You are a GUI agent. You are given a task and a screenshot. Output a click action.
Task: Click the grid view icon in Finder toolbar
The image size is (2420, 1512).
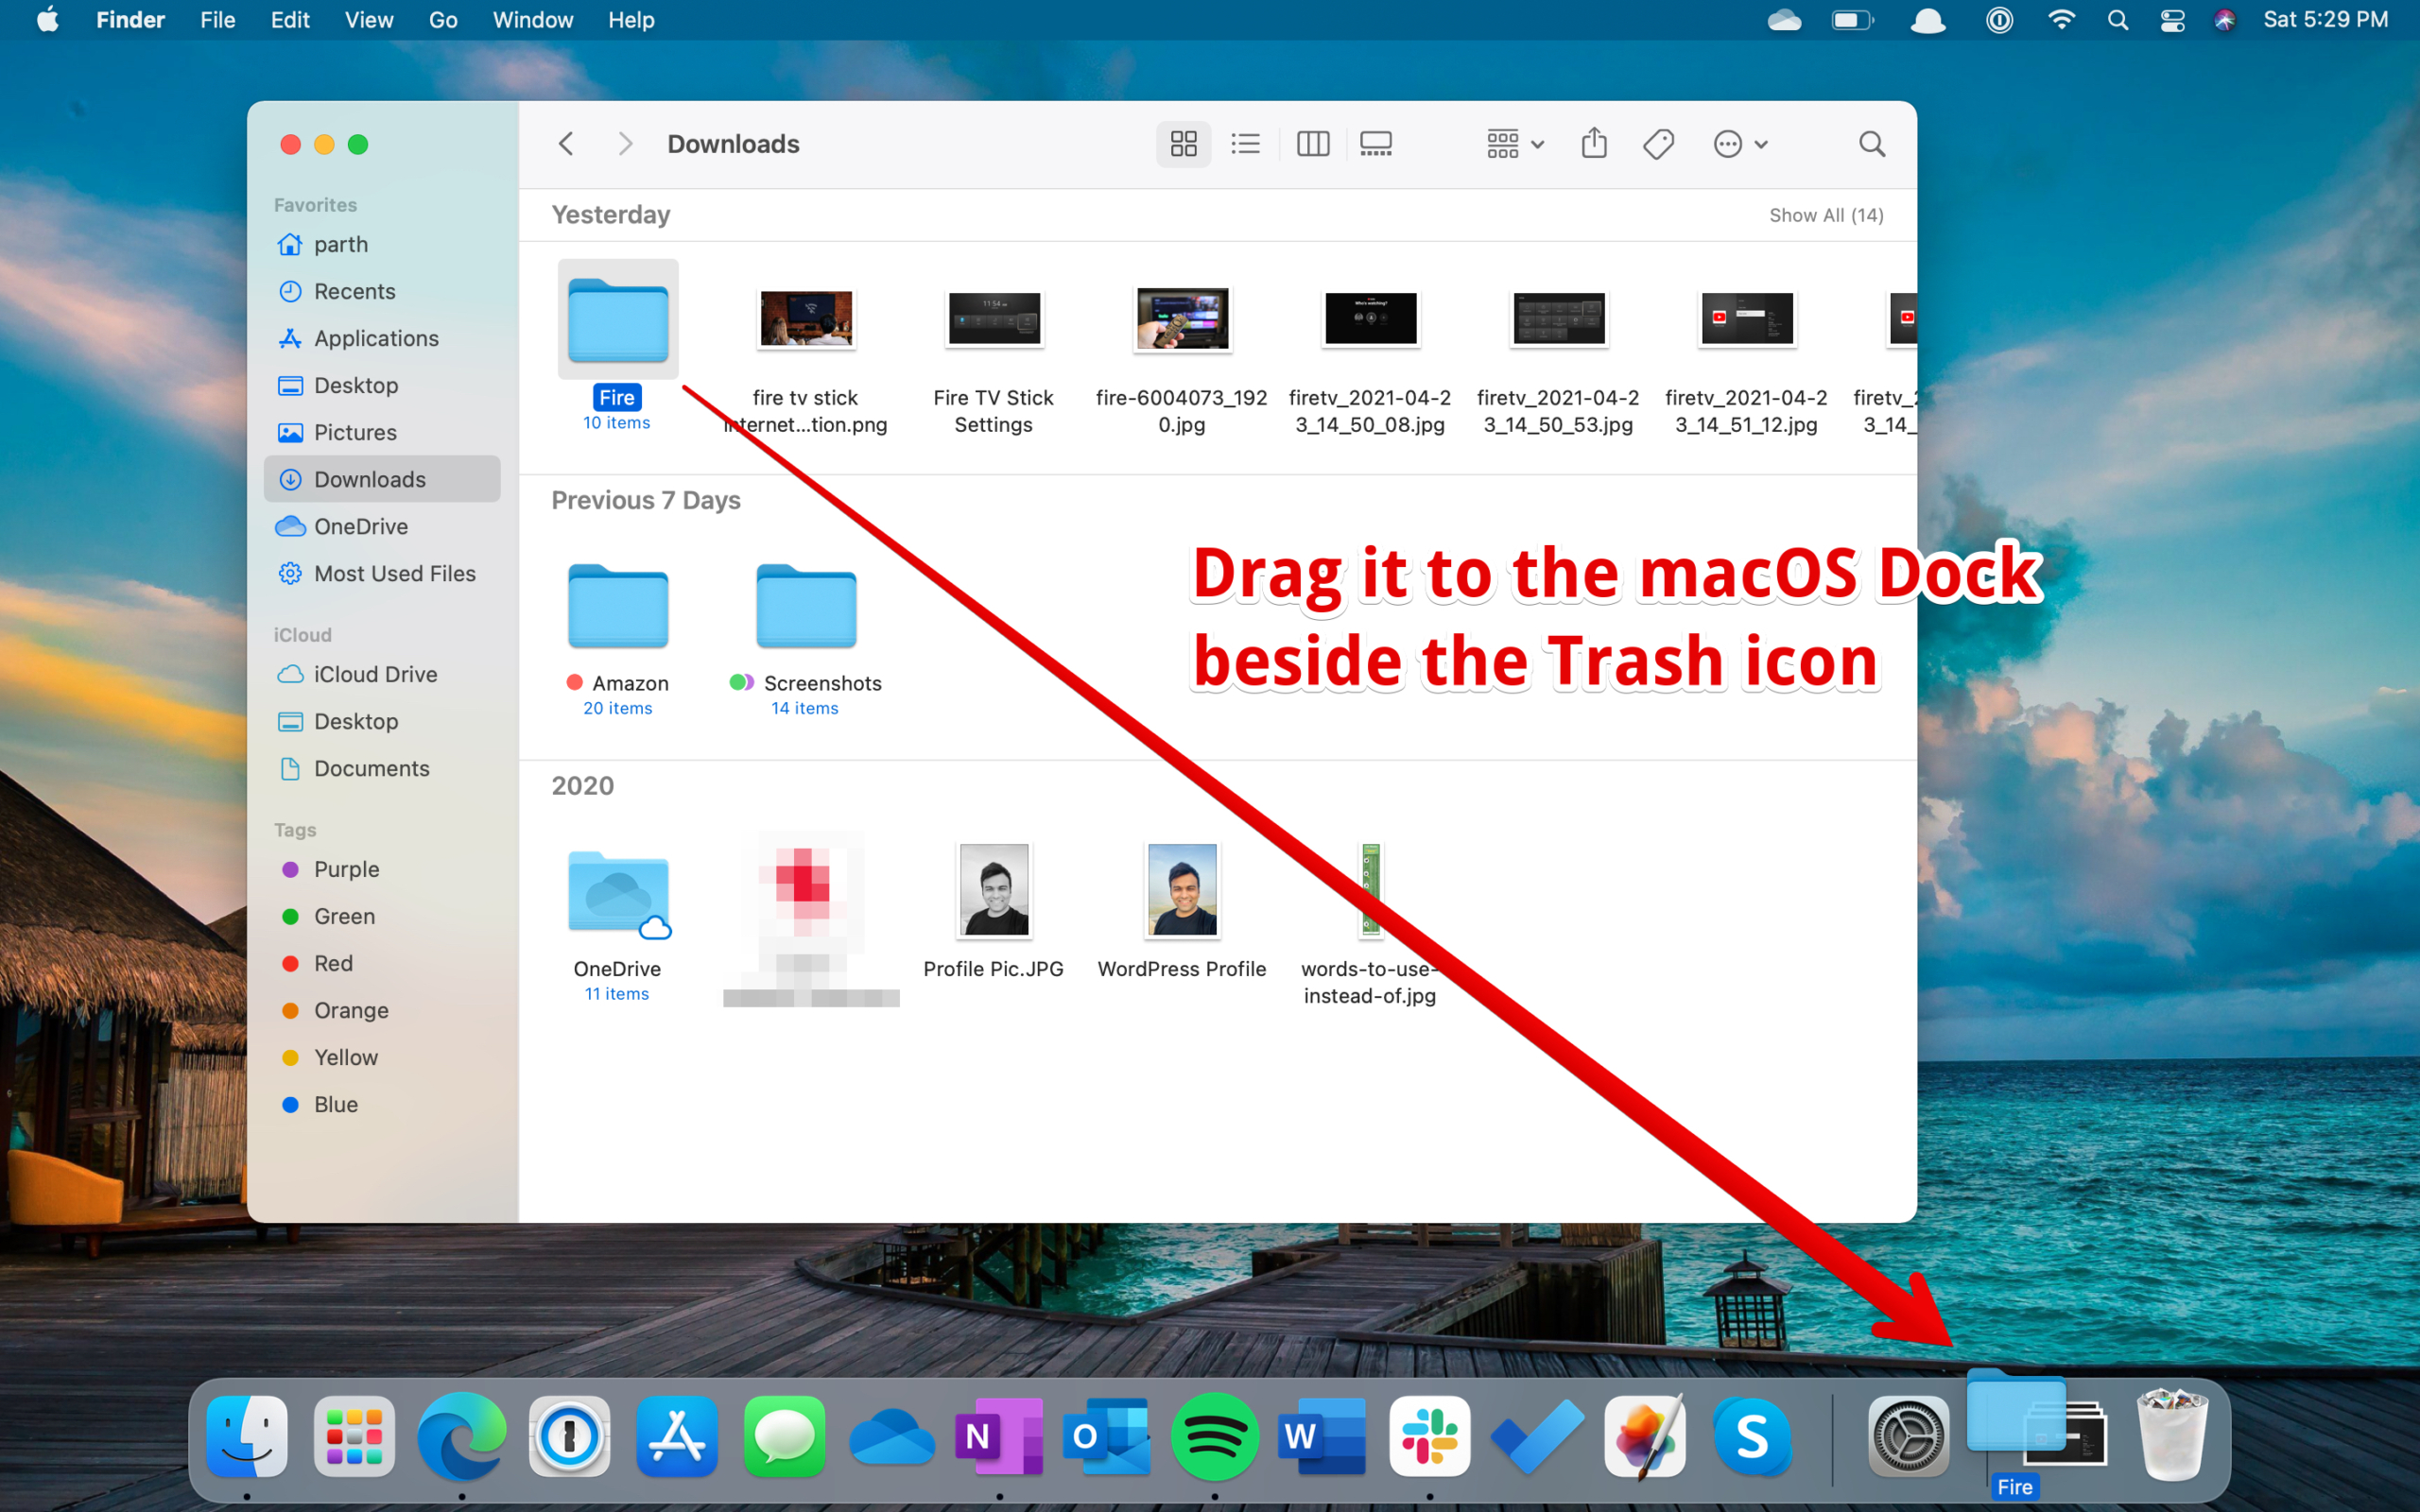[x=1184, y=143]
